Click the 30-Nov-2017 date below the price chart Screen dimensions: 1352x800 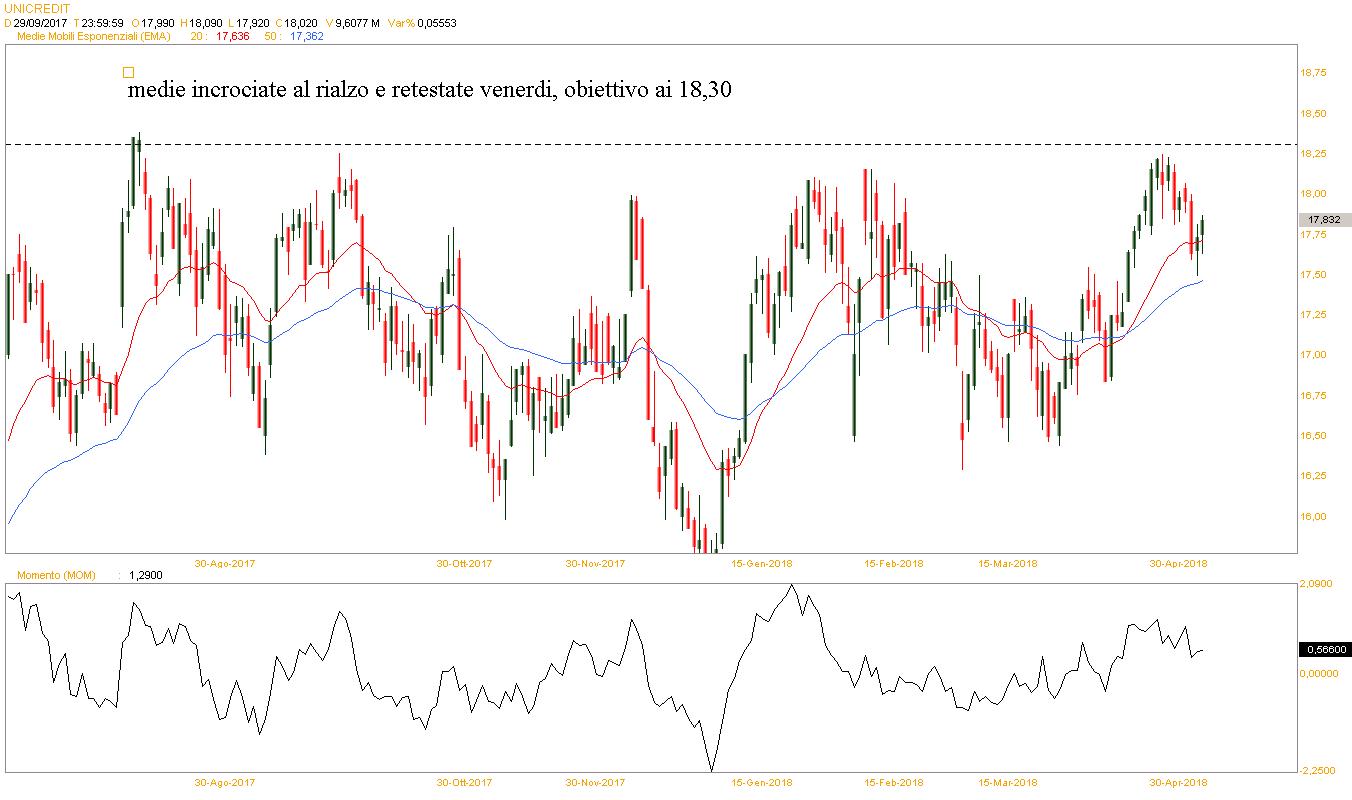click(x=595, y=563)
